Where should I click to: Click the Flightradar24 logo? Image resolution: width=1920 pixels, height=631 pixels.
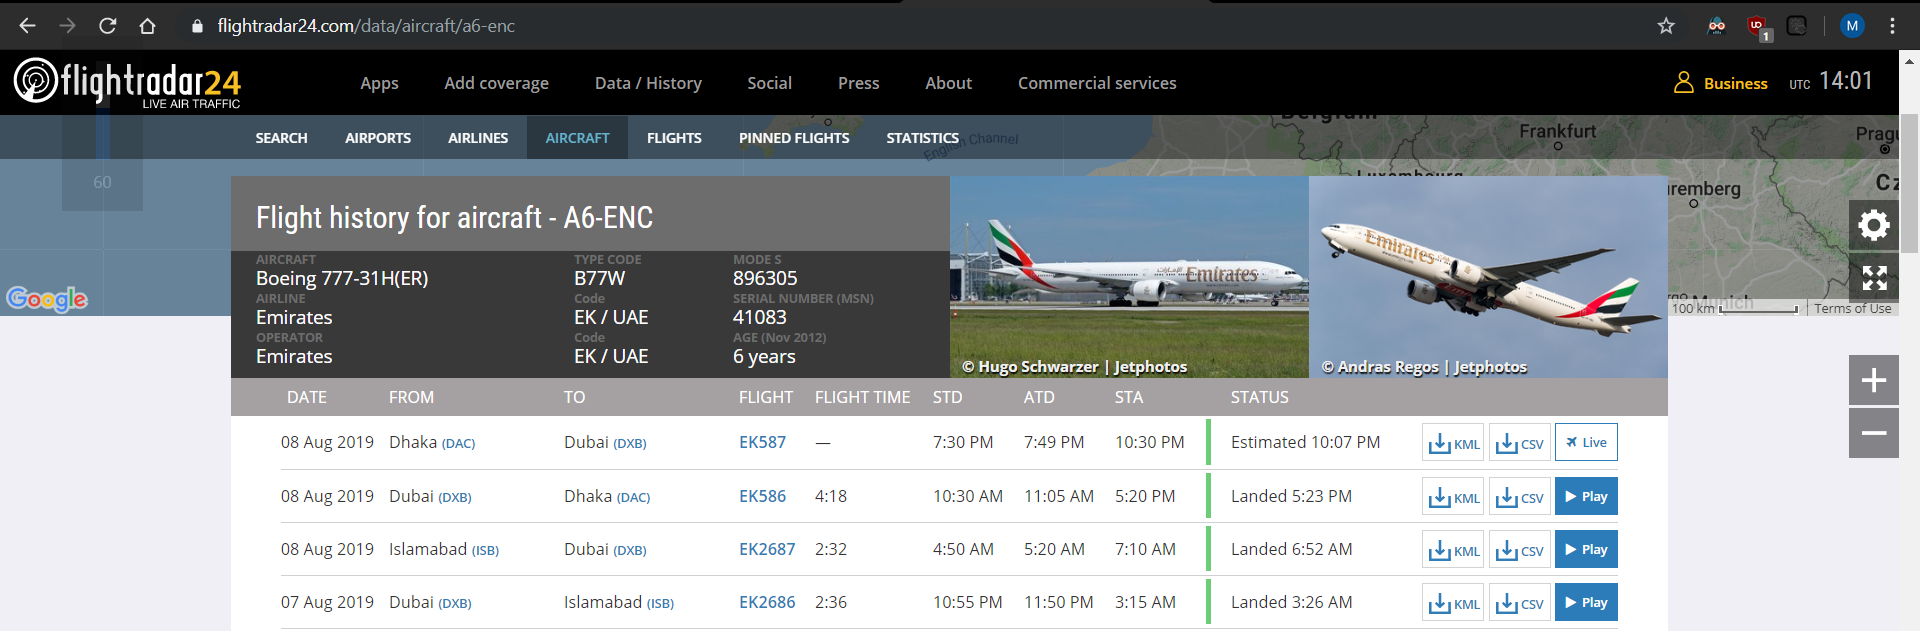(127, 82)
